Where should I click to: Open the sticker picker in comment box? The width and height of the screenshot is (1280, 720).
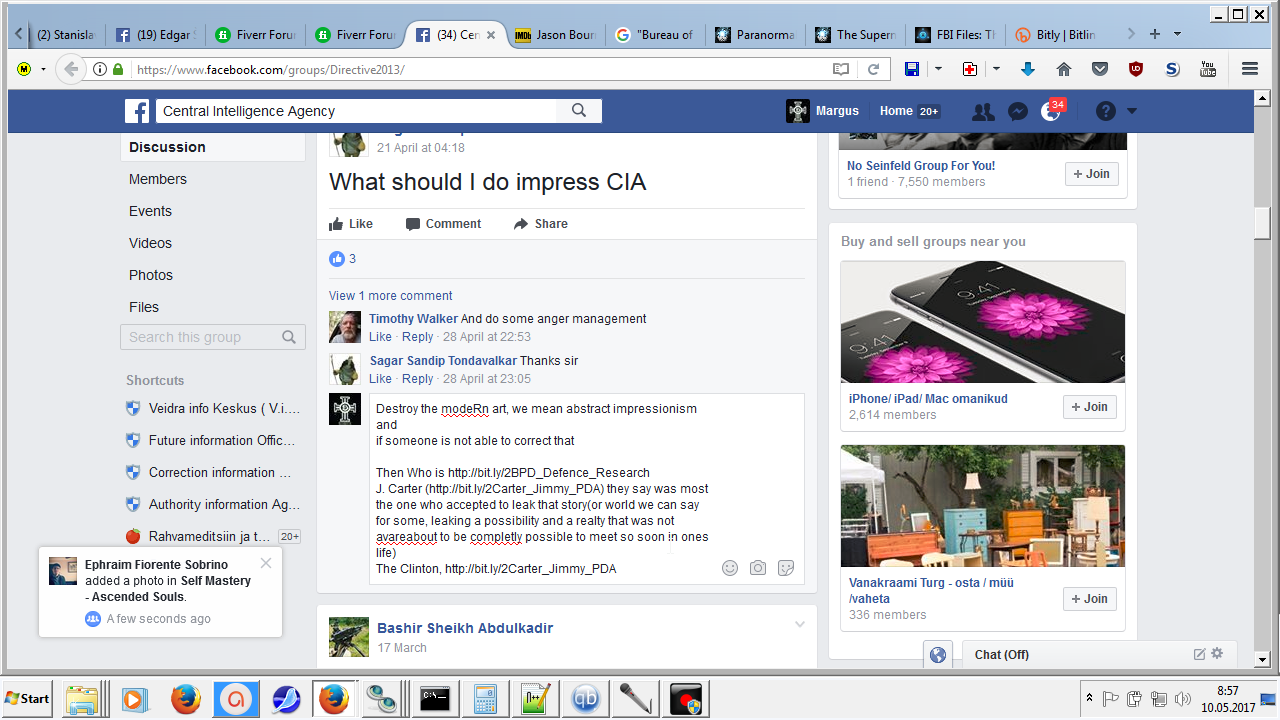pos(786,568)
